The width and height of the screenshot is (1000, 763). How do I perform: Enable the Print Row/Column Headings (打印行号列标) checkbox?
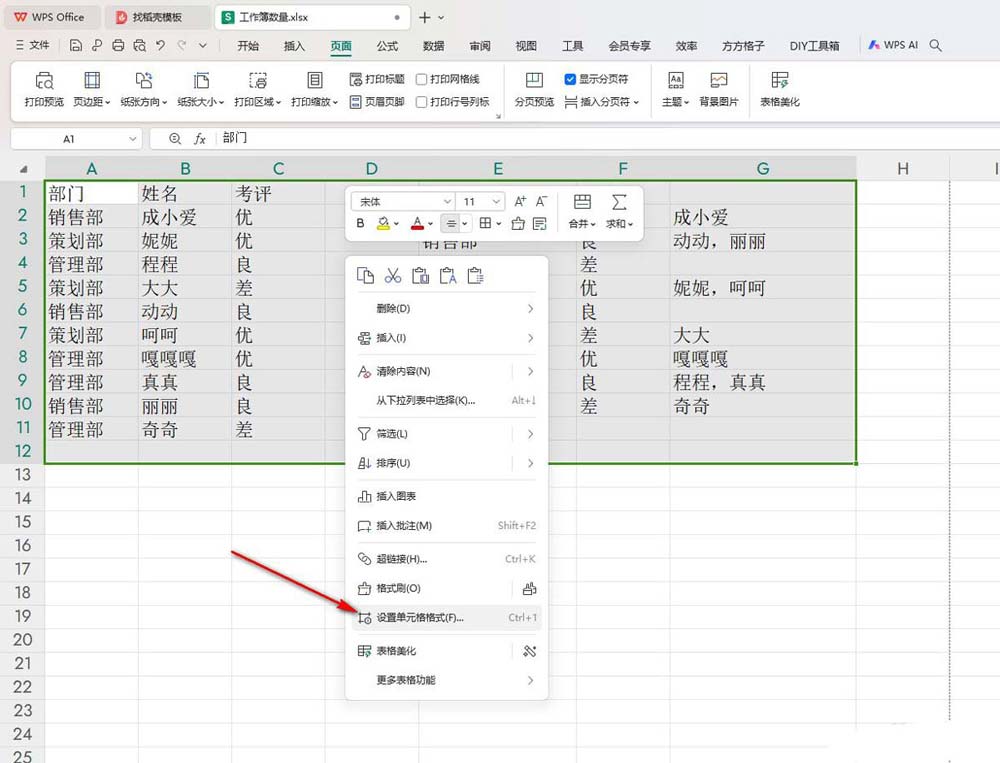point(422,101)
